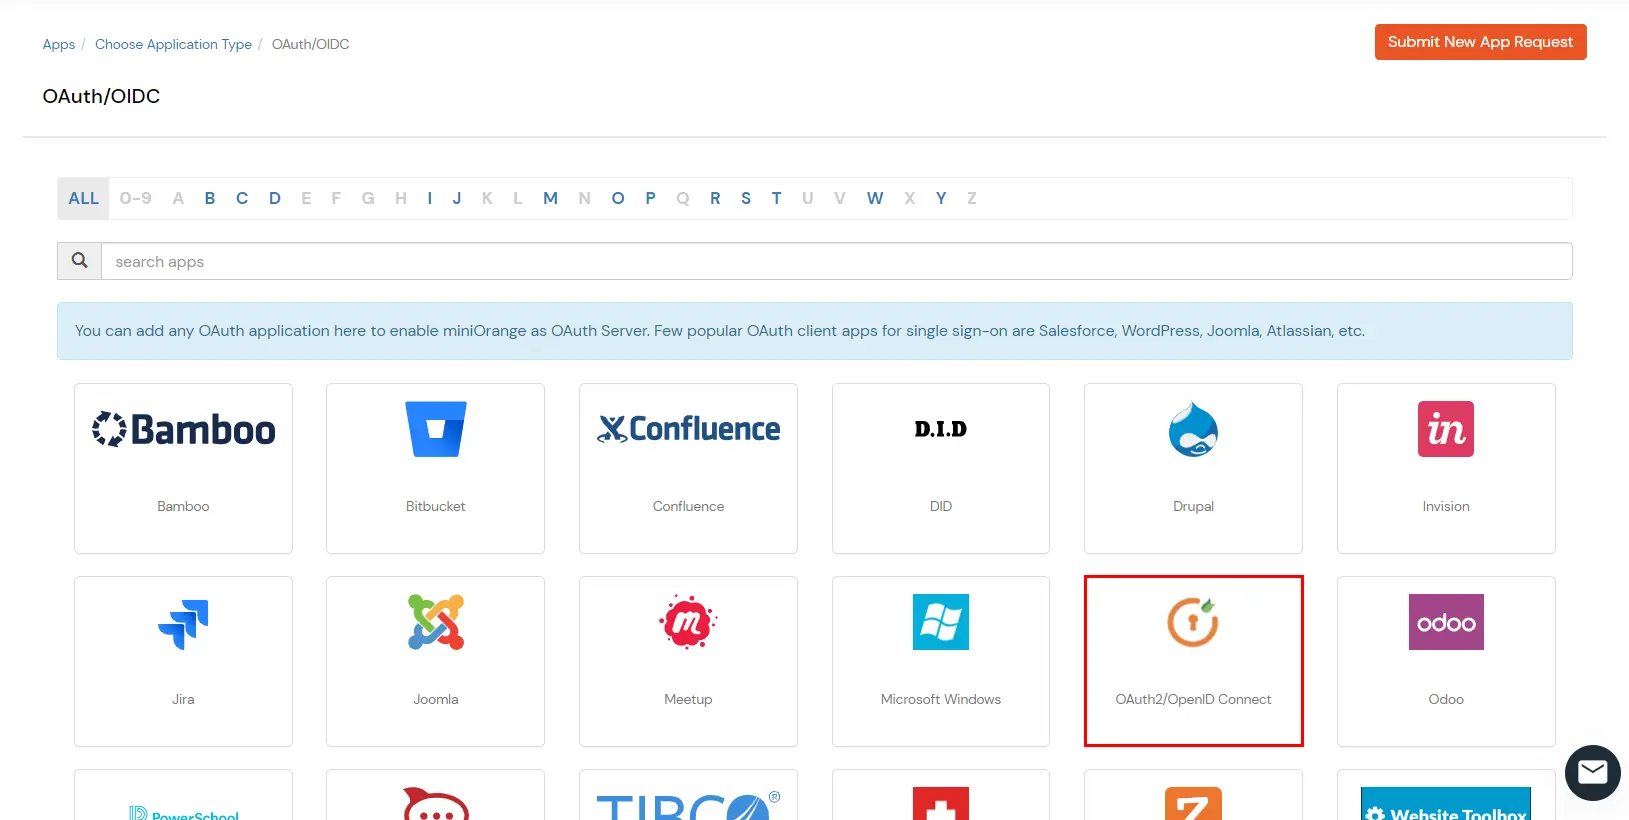
Task: Click the Bamboo label text
Action: pyautogui.click(x=183, y=506)
